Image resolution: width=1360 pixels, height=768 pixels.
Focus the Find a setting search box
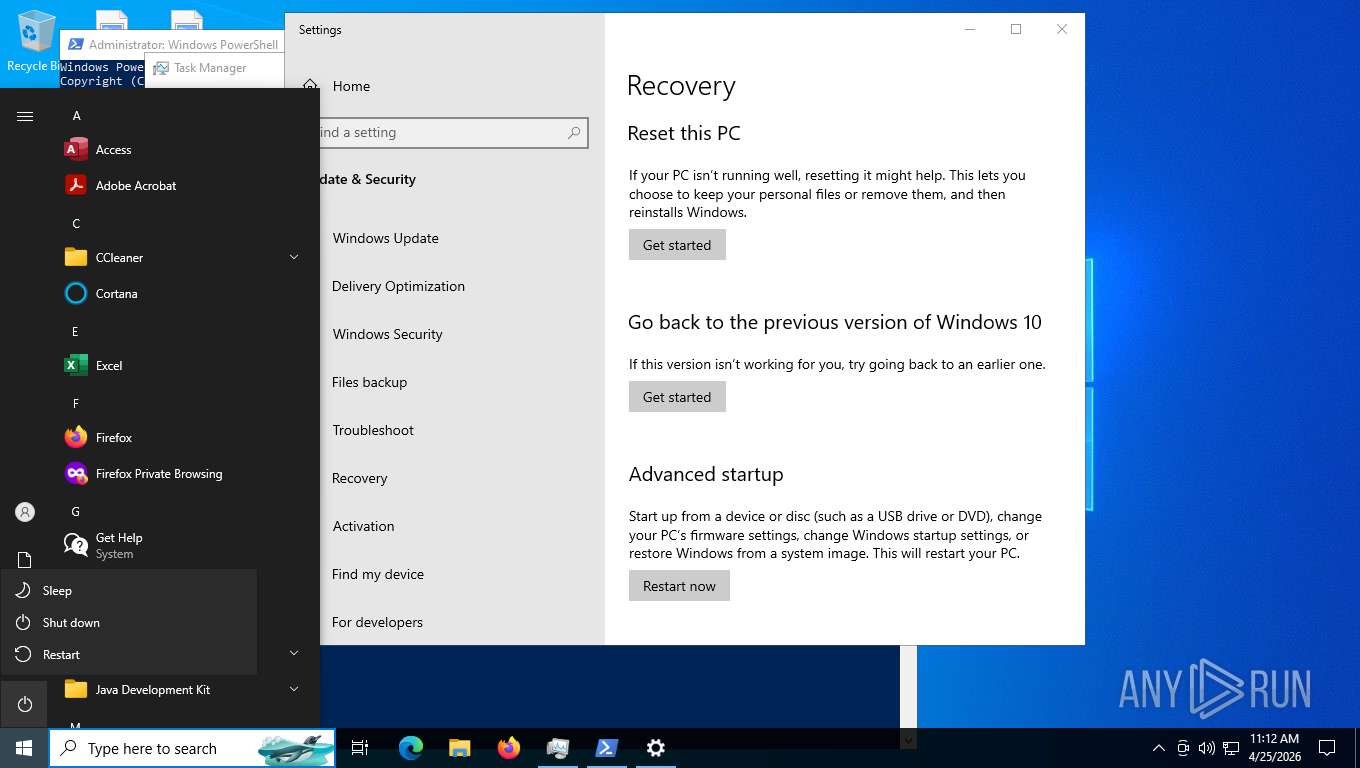click(454, 132)
